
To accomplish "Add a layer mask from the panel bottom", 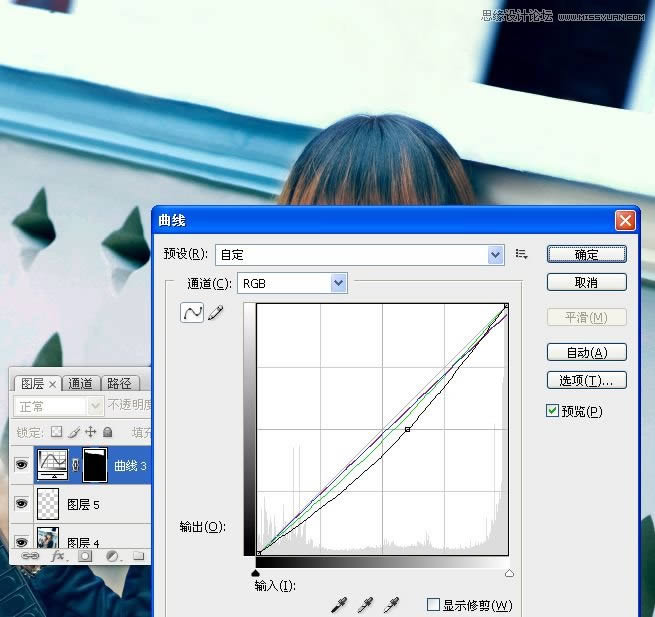I will point(86,555).
